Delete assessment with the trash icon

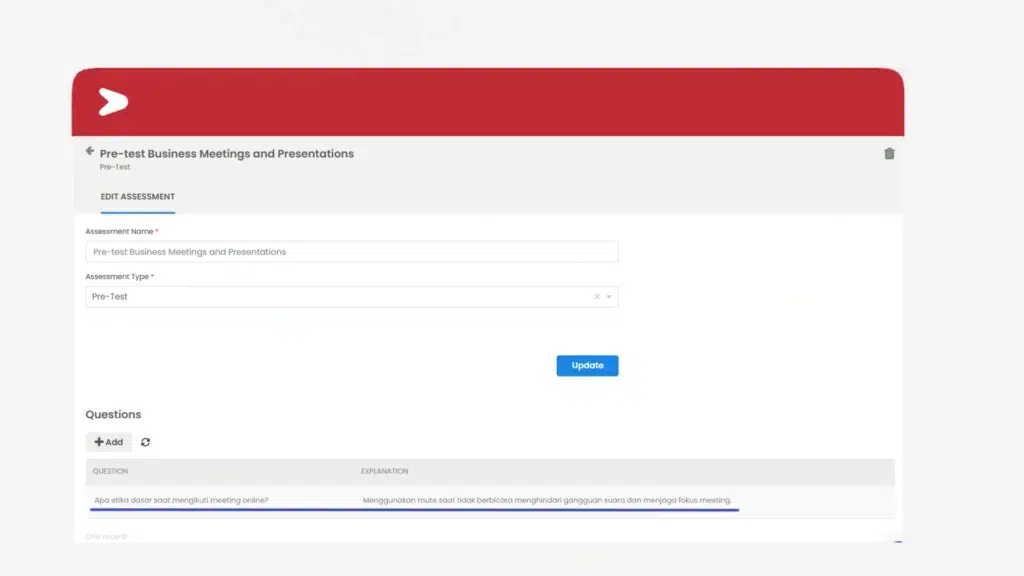click(x=889, y=154)
